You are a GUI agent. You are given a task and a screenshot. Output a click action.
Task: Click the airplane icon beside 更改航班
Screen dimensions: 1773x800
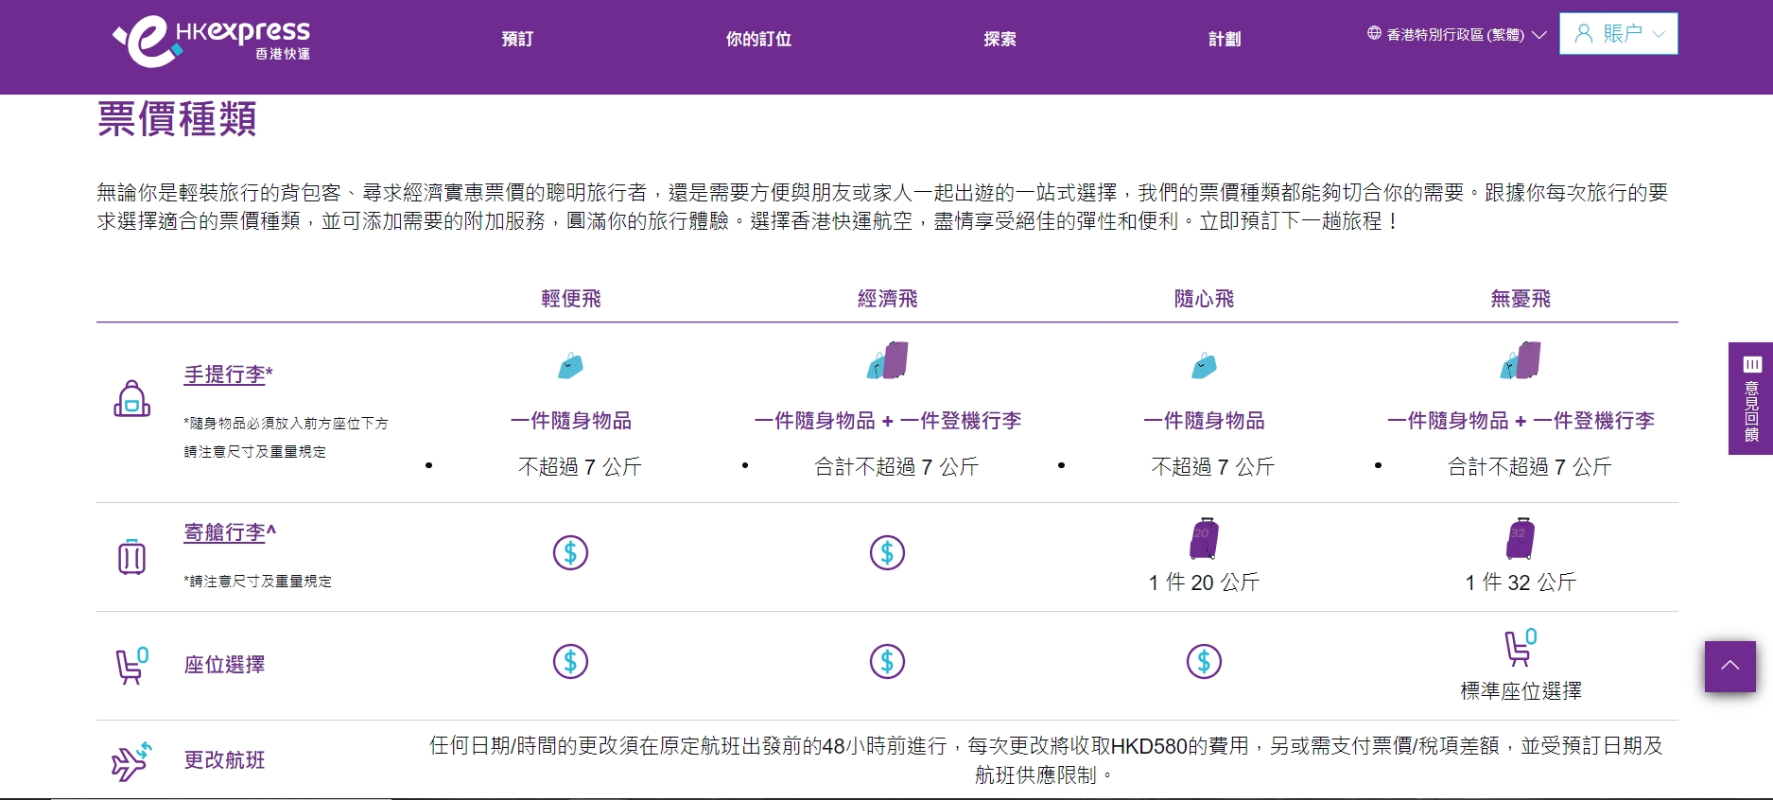[x=132, y=762]
